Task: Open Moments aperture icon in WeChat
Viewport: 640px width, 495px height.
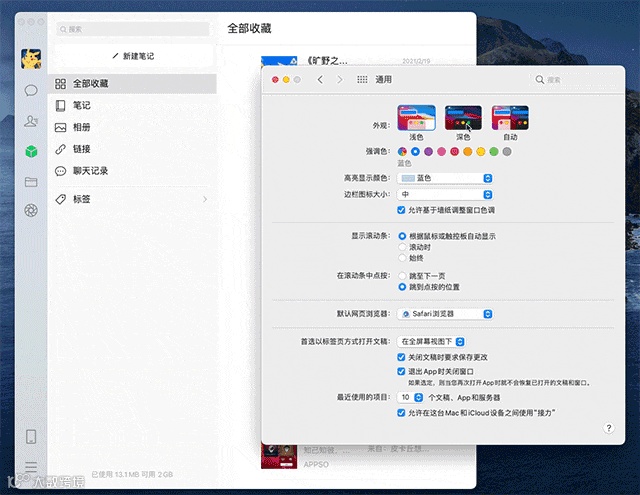Action: (31, 211)
